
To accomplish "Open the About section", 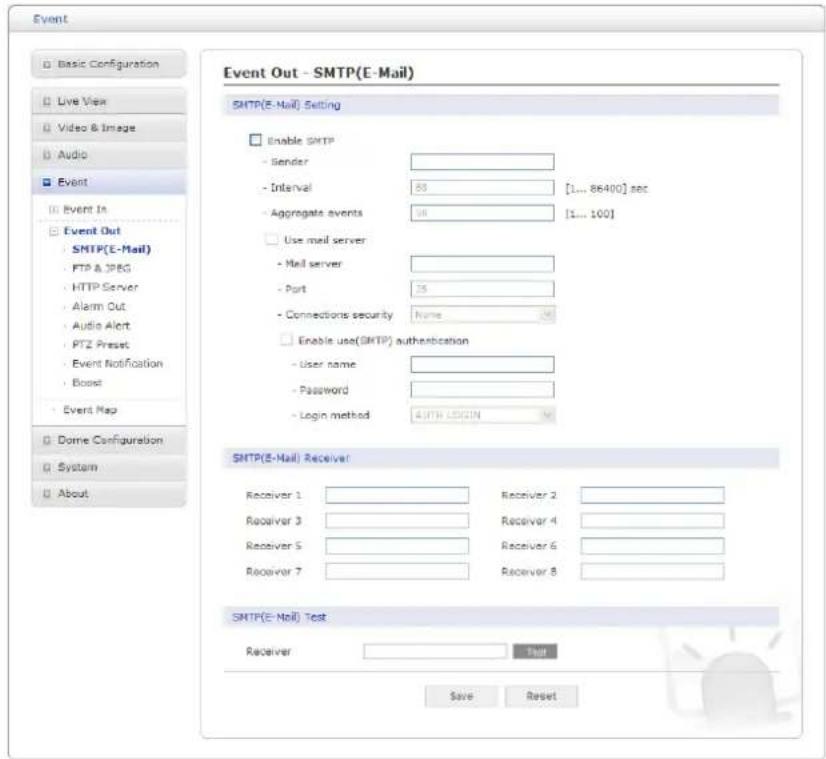I will 109,494.
